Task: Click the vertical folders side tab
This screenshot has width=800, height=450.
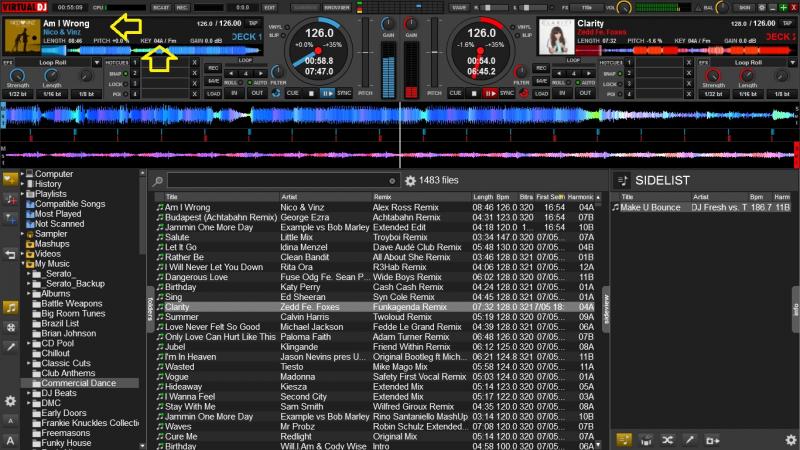Action: [x=151, y=308]
